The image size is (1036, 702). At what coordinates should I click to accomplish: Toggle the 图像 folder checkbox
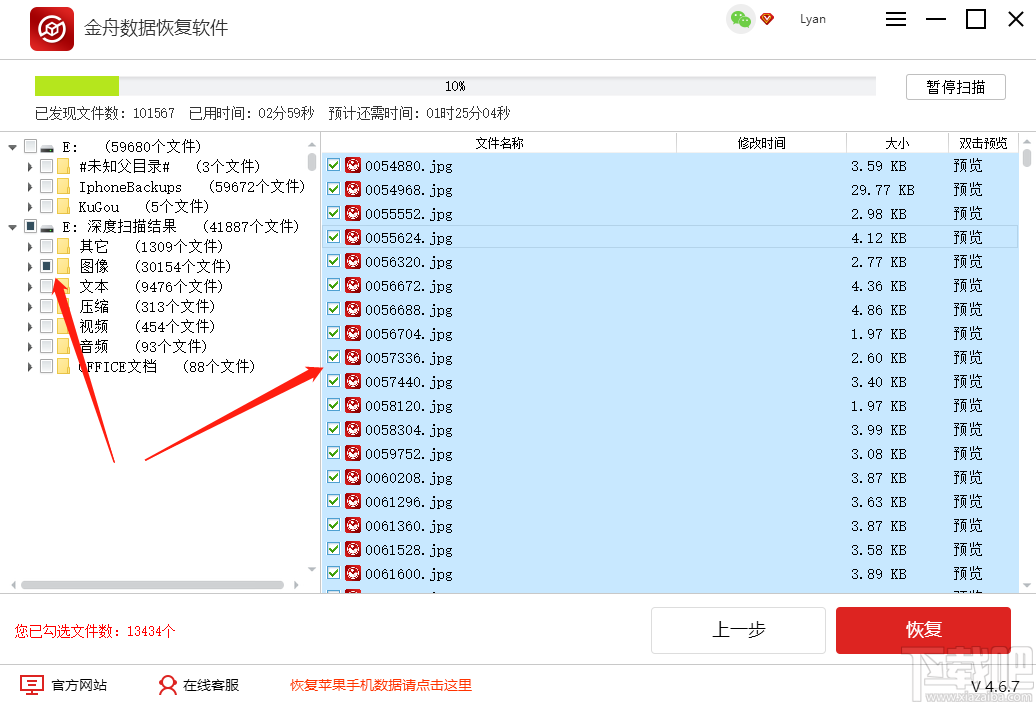46,266
